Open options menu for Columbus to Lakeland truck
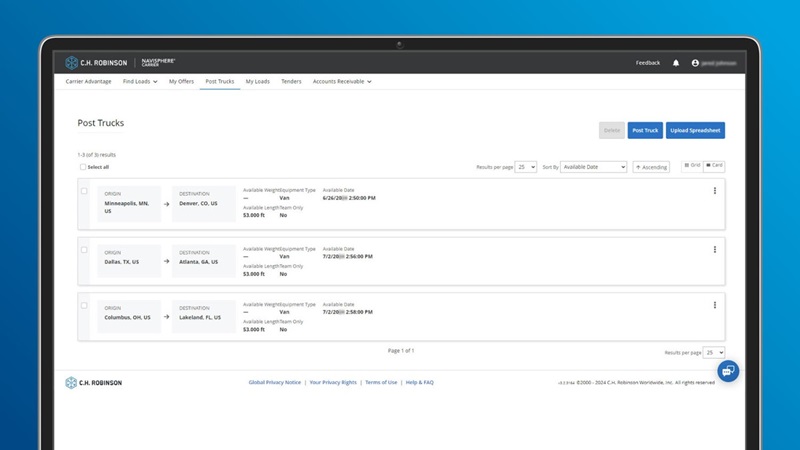 (x=714, y=305)
